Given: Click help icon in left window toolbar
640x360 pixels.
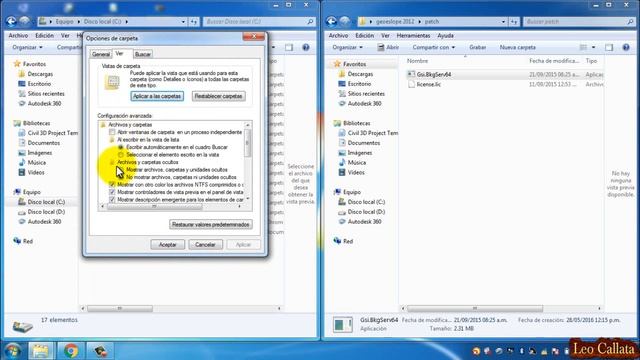Looking at the screenshot, I should [x=306, y=47].
